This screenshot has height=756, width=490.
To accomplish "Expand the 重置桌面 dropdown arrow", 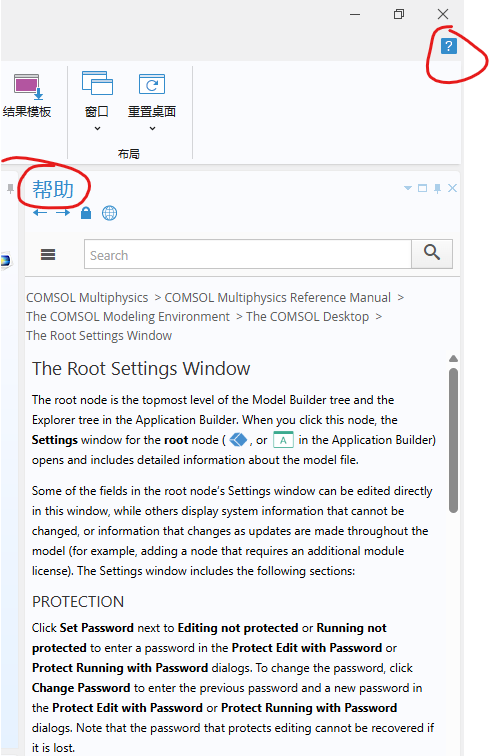I will pos(152,129).
